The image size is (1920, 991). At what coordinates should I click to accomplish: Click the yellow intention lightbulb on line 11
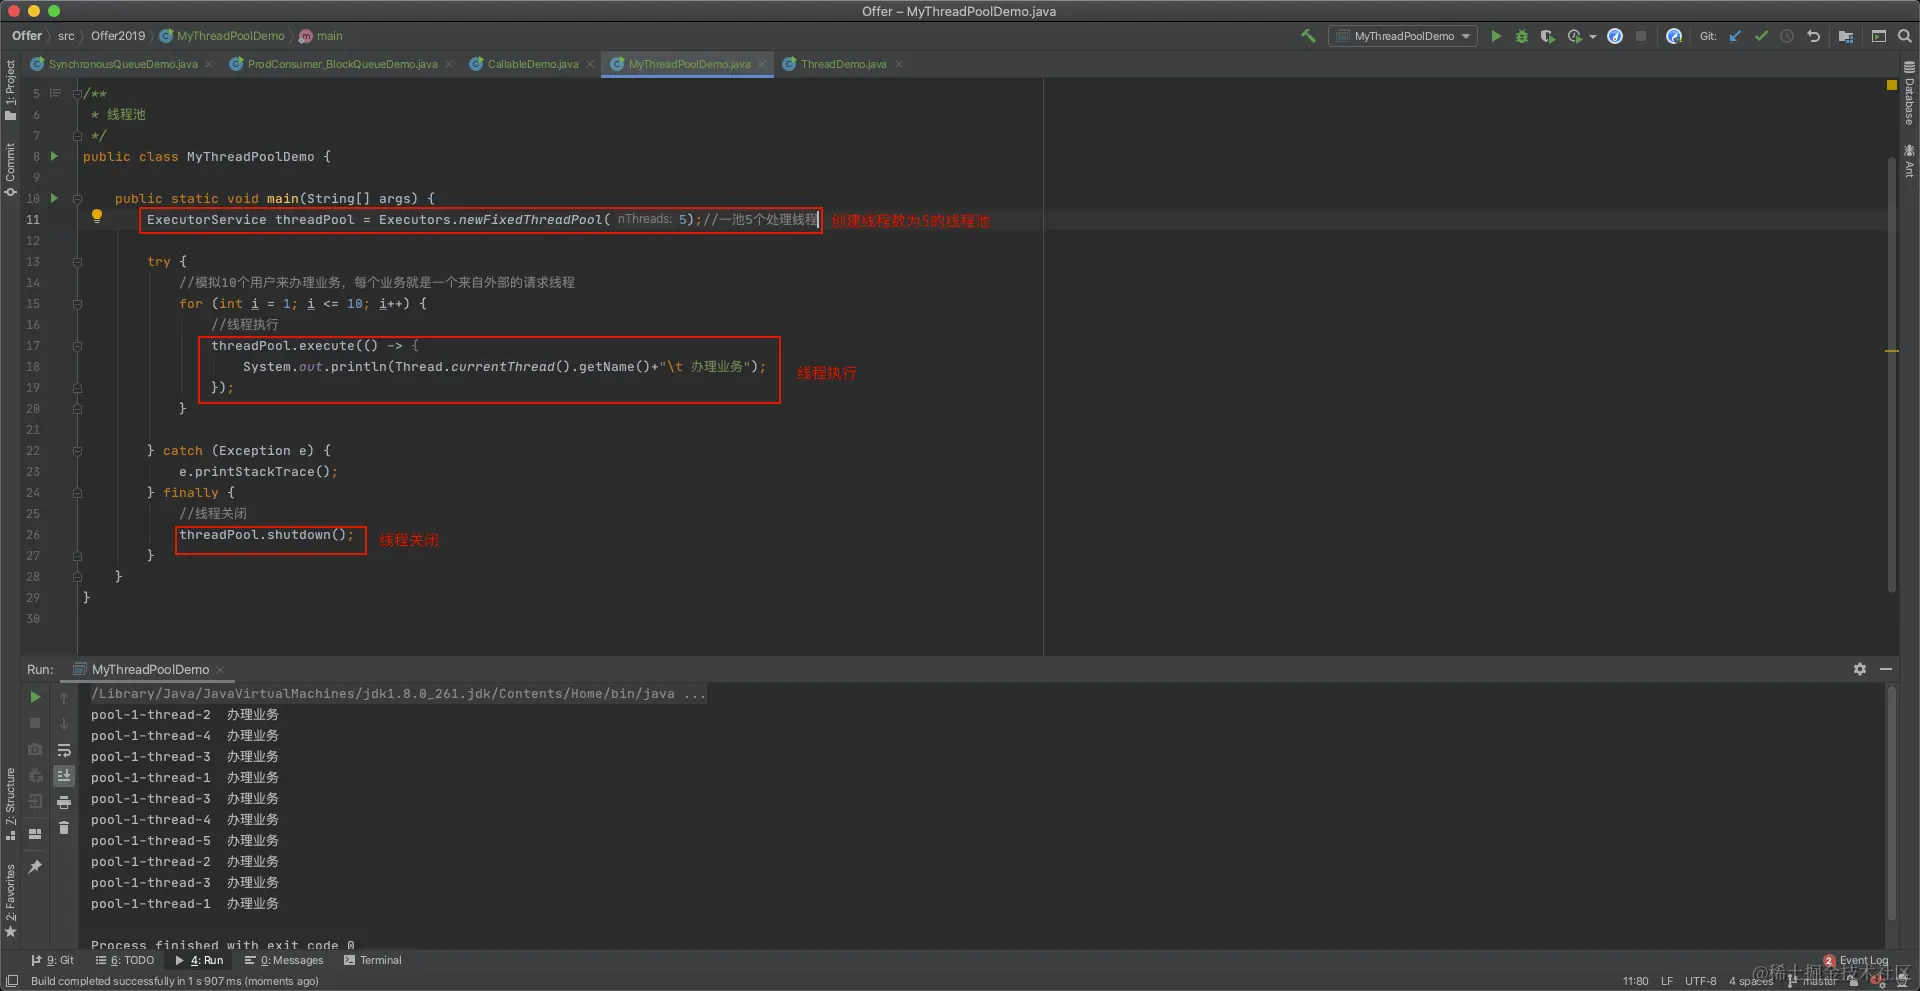[97, 216]
